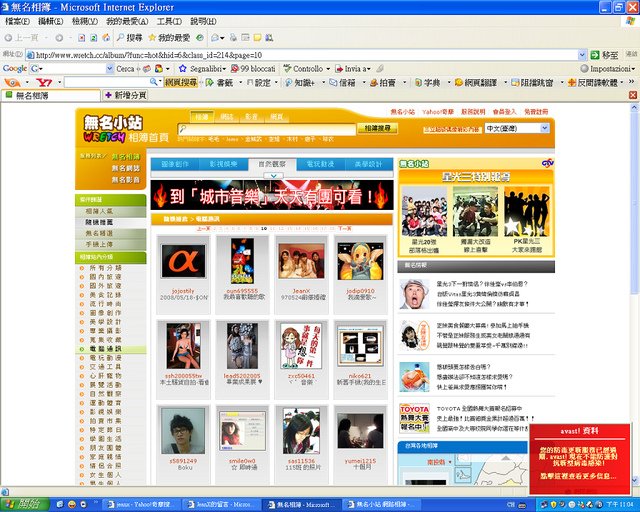
Task: Open the 我的最愛(A) menu
Action: (127, 21)
